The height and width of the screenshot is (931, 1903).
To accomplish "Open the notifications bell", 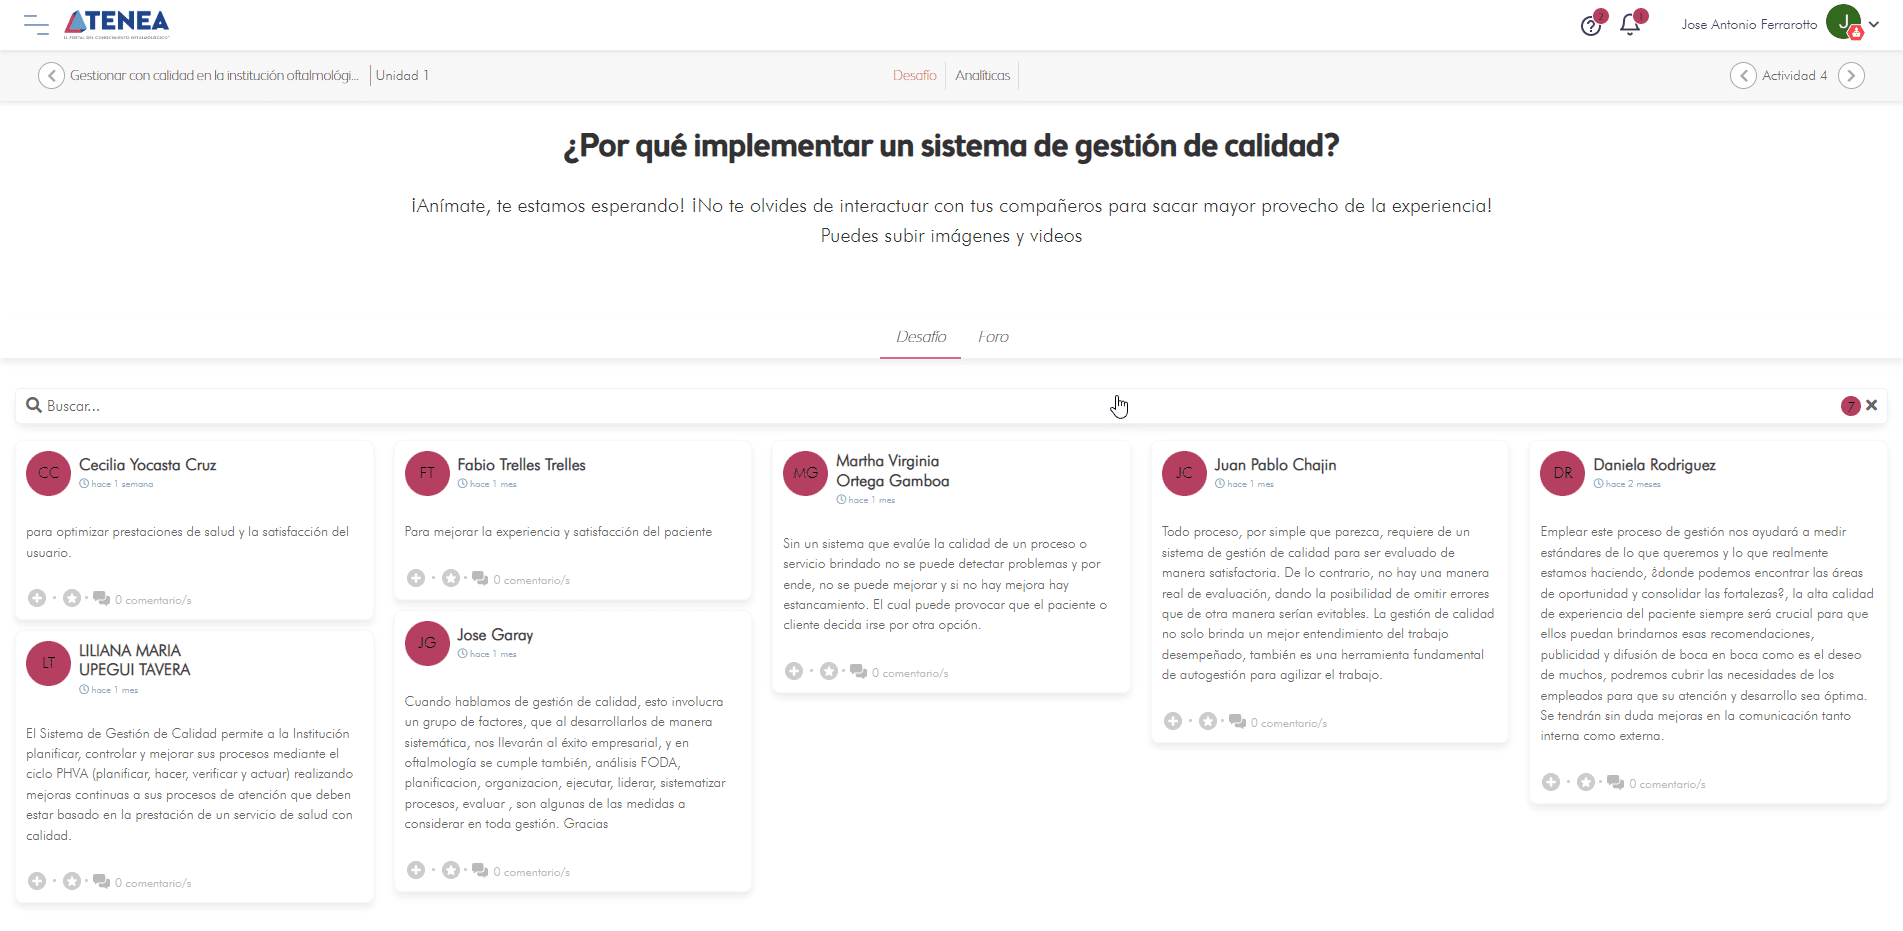I will (x=1630, y=25).
